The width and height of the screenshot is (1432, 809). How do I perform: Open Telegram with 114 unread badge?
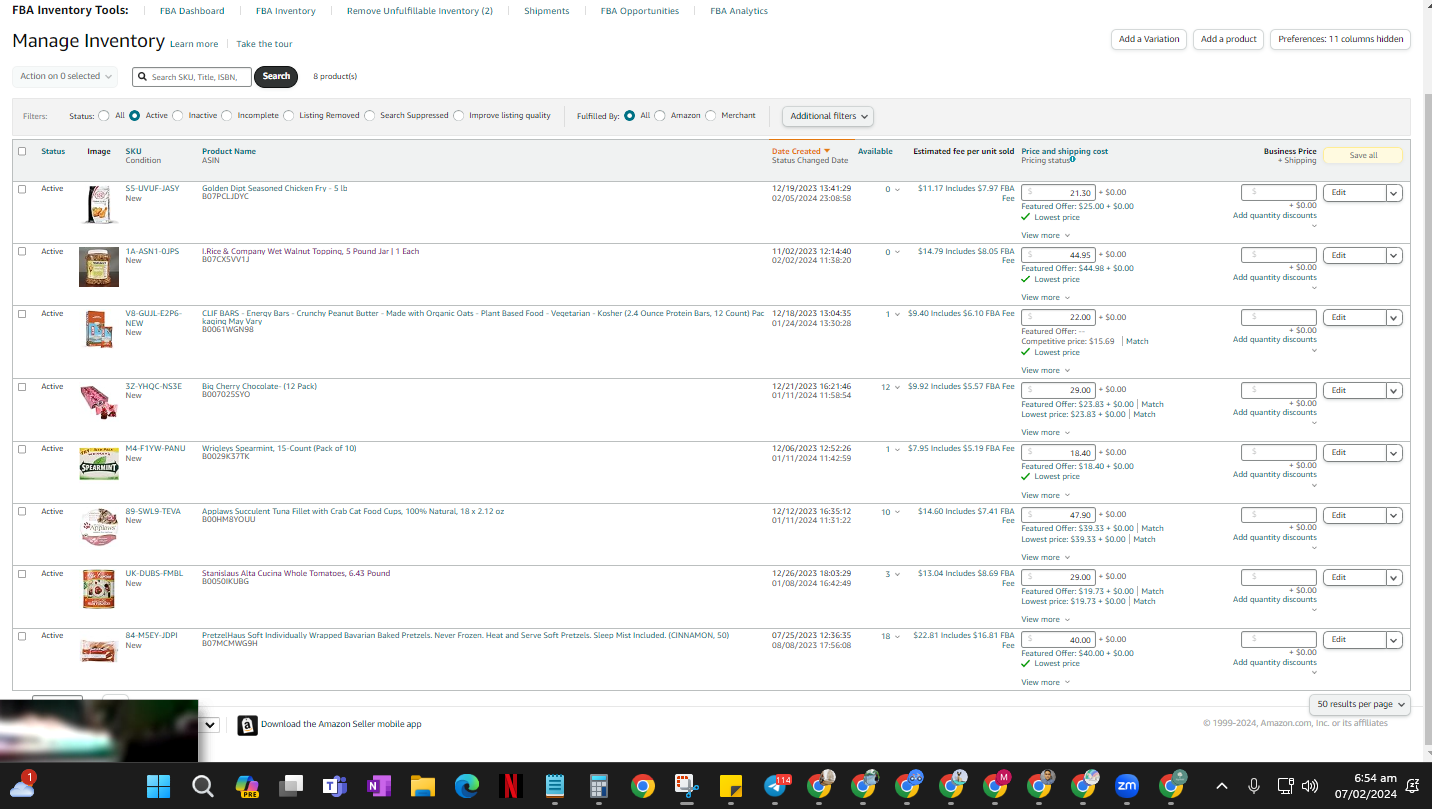click(777, 786)
